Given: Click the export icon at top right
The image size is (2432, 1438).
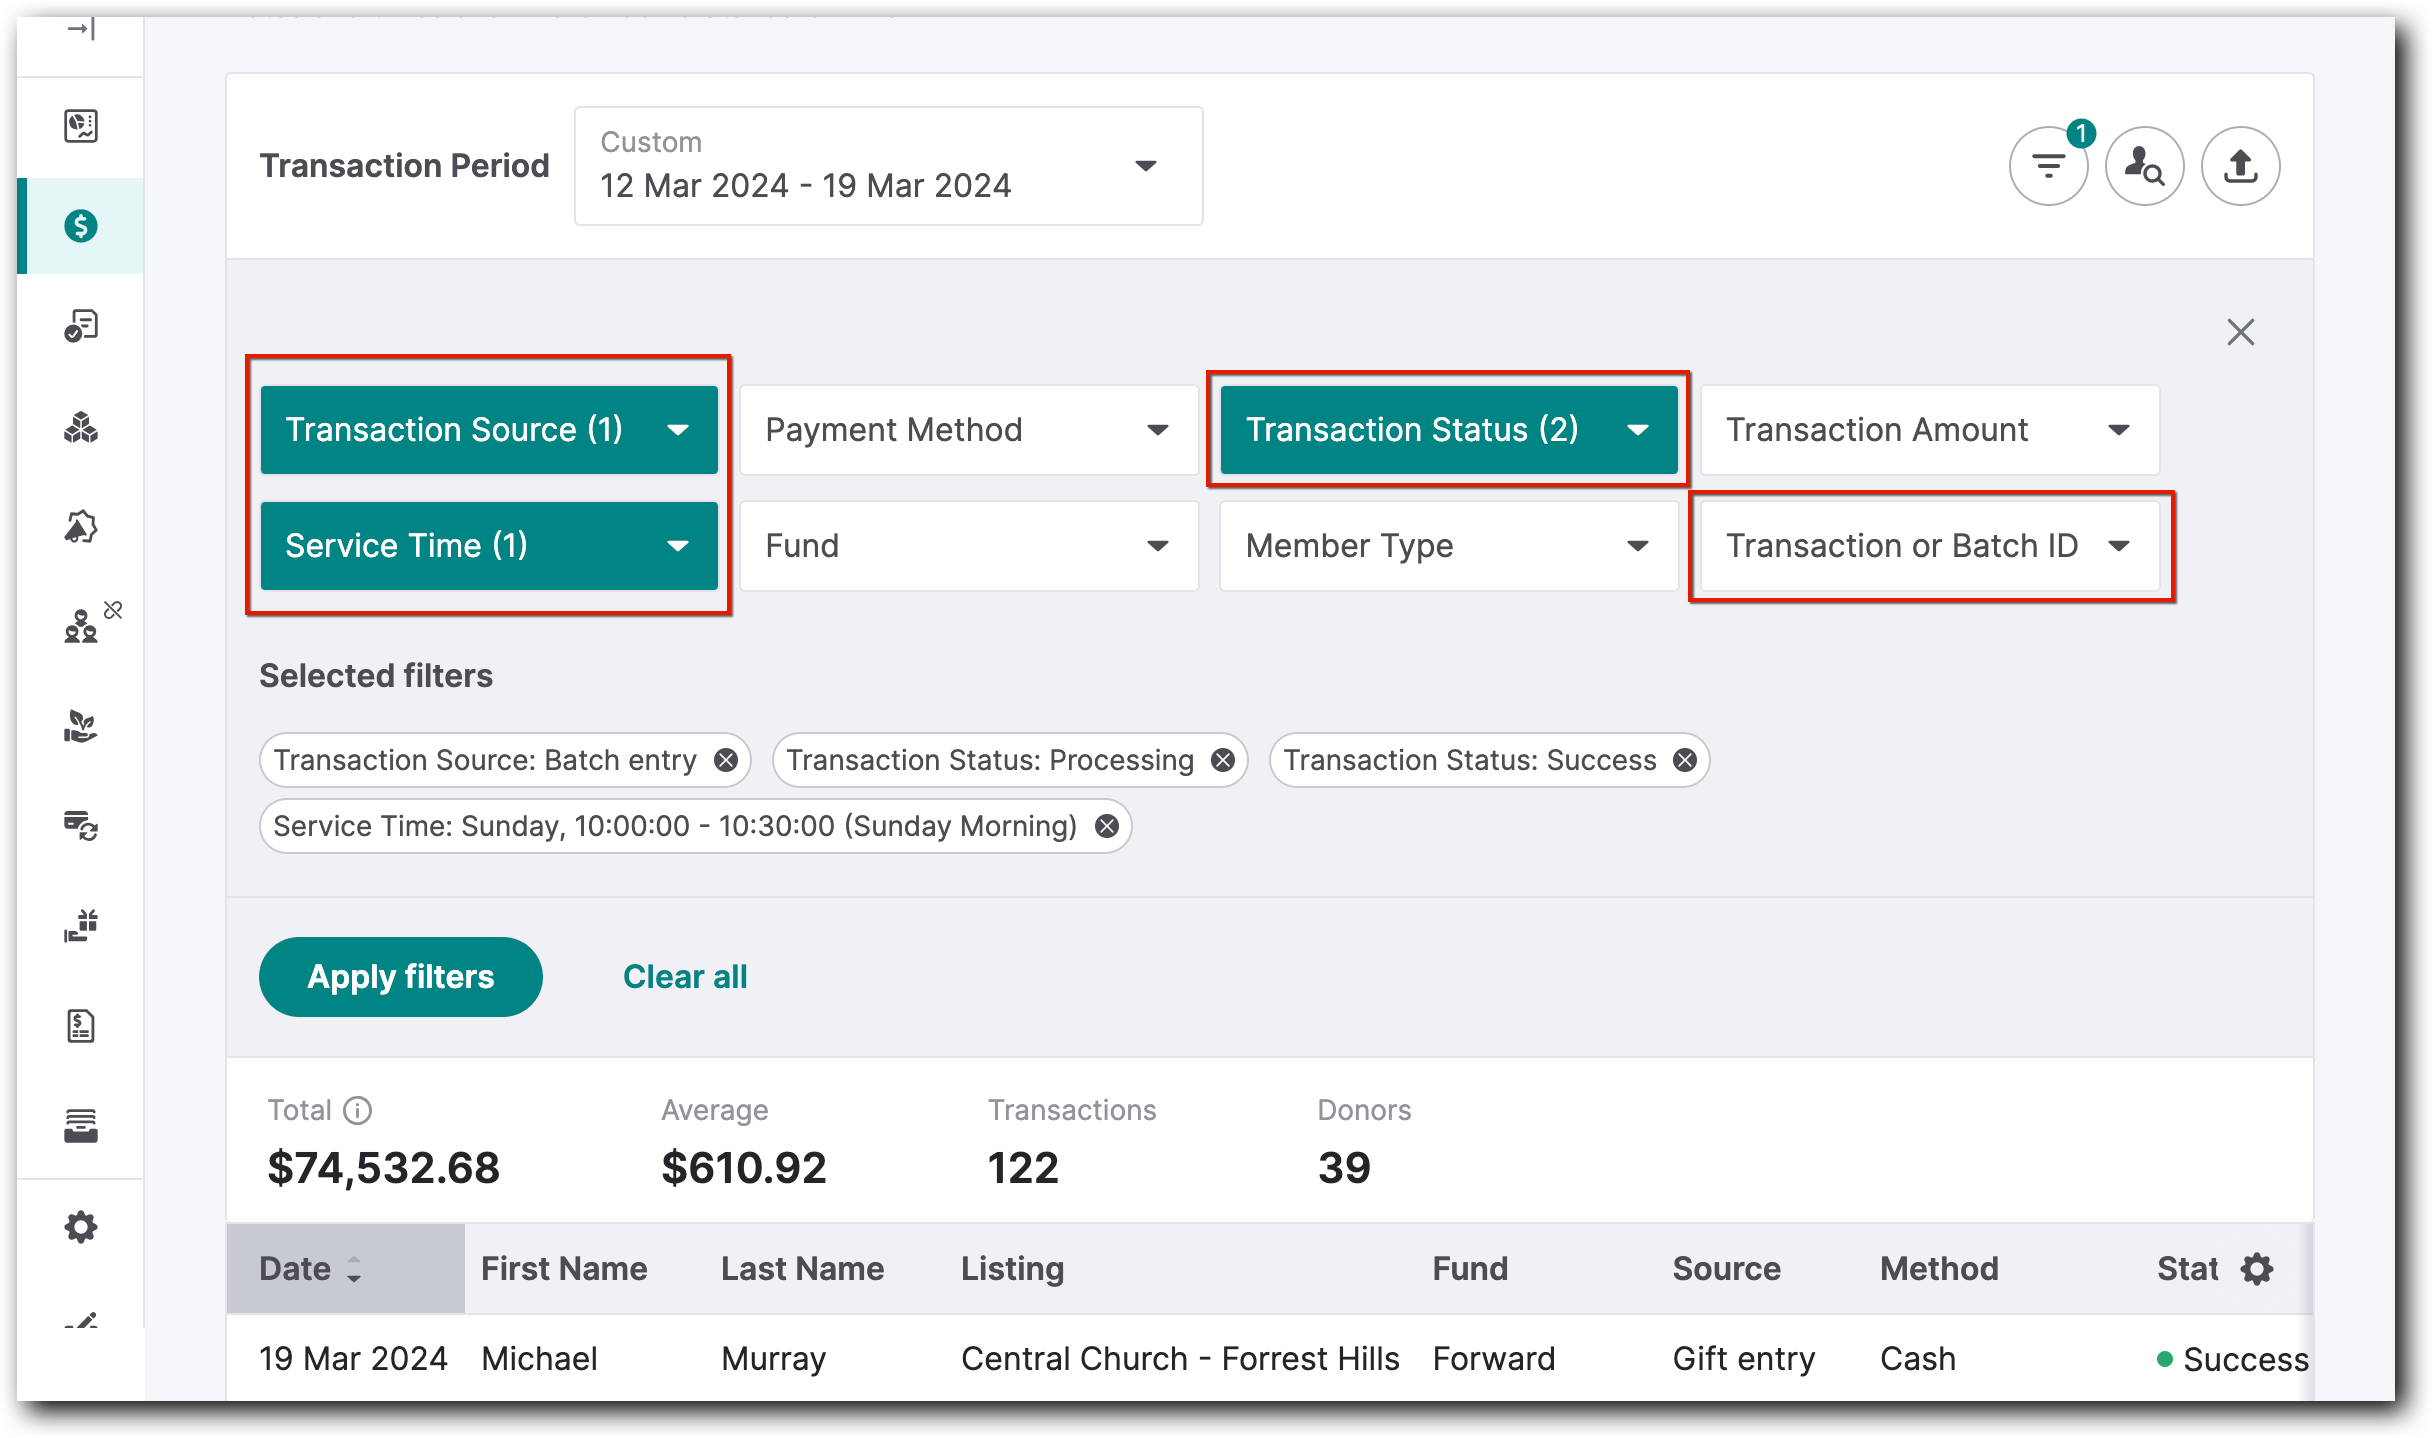Looking at the screenshot, I should 2240,166.
